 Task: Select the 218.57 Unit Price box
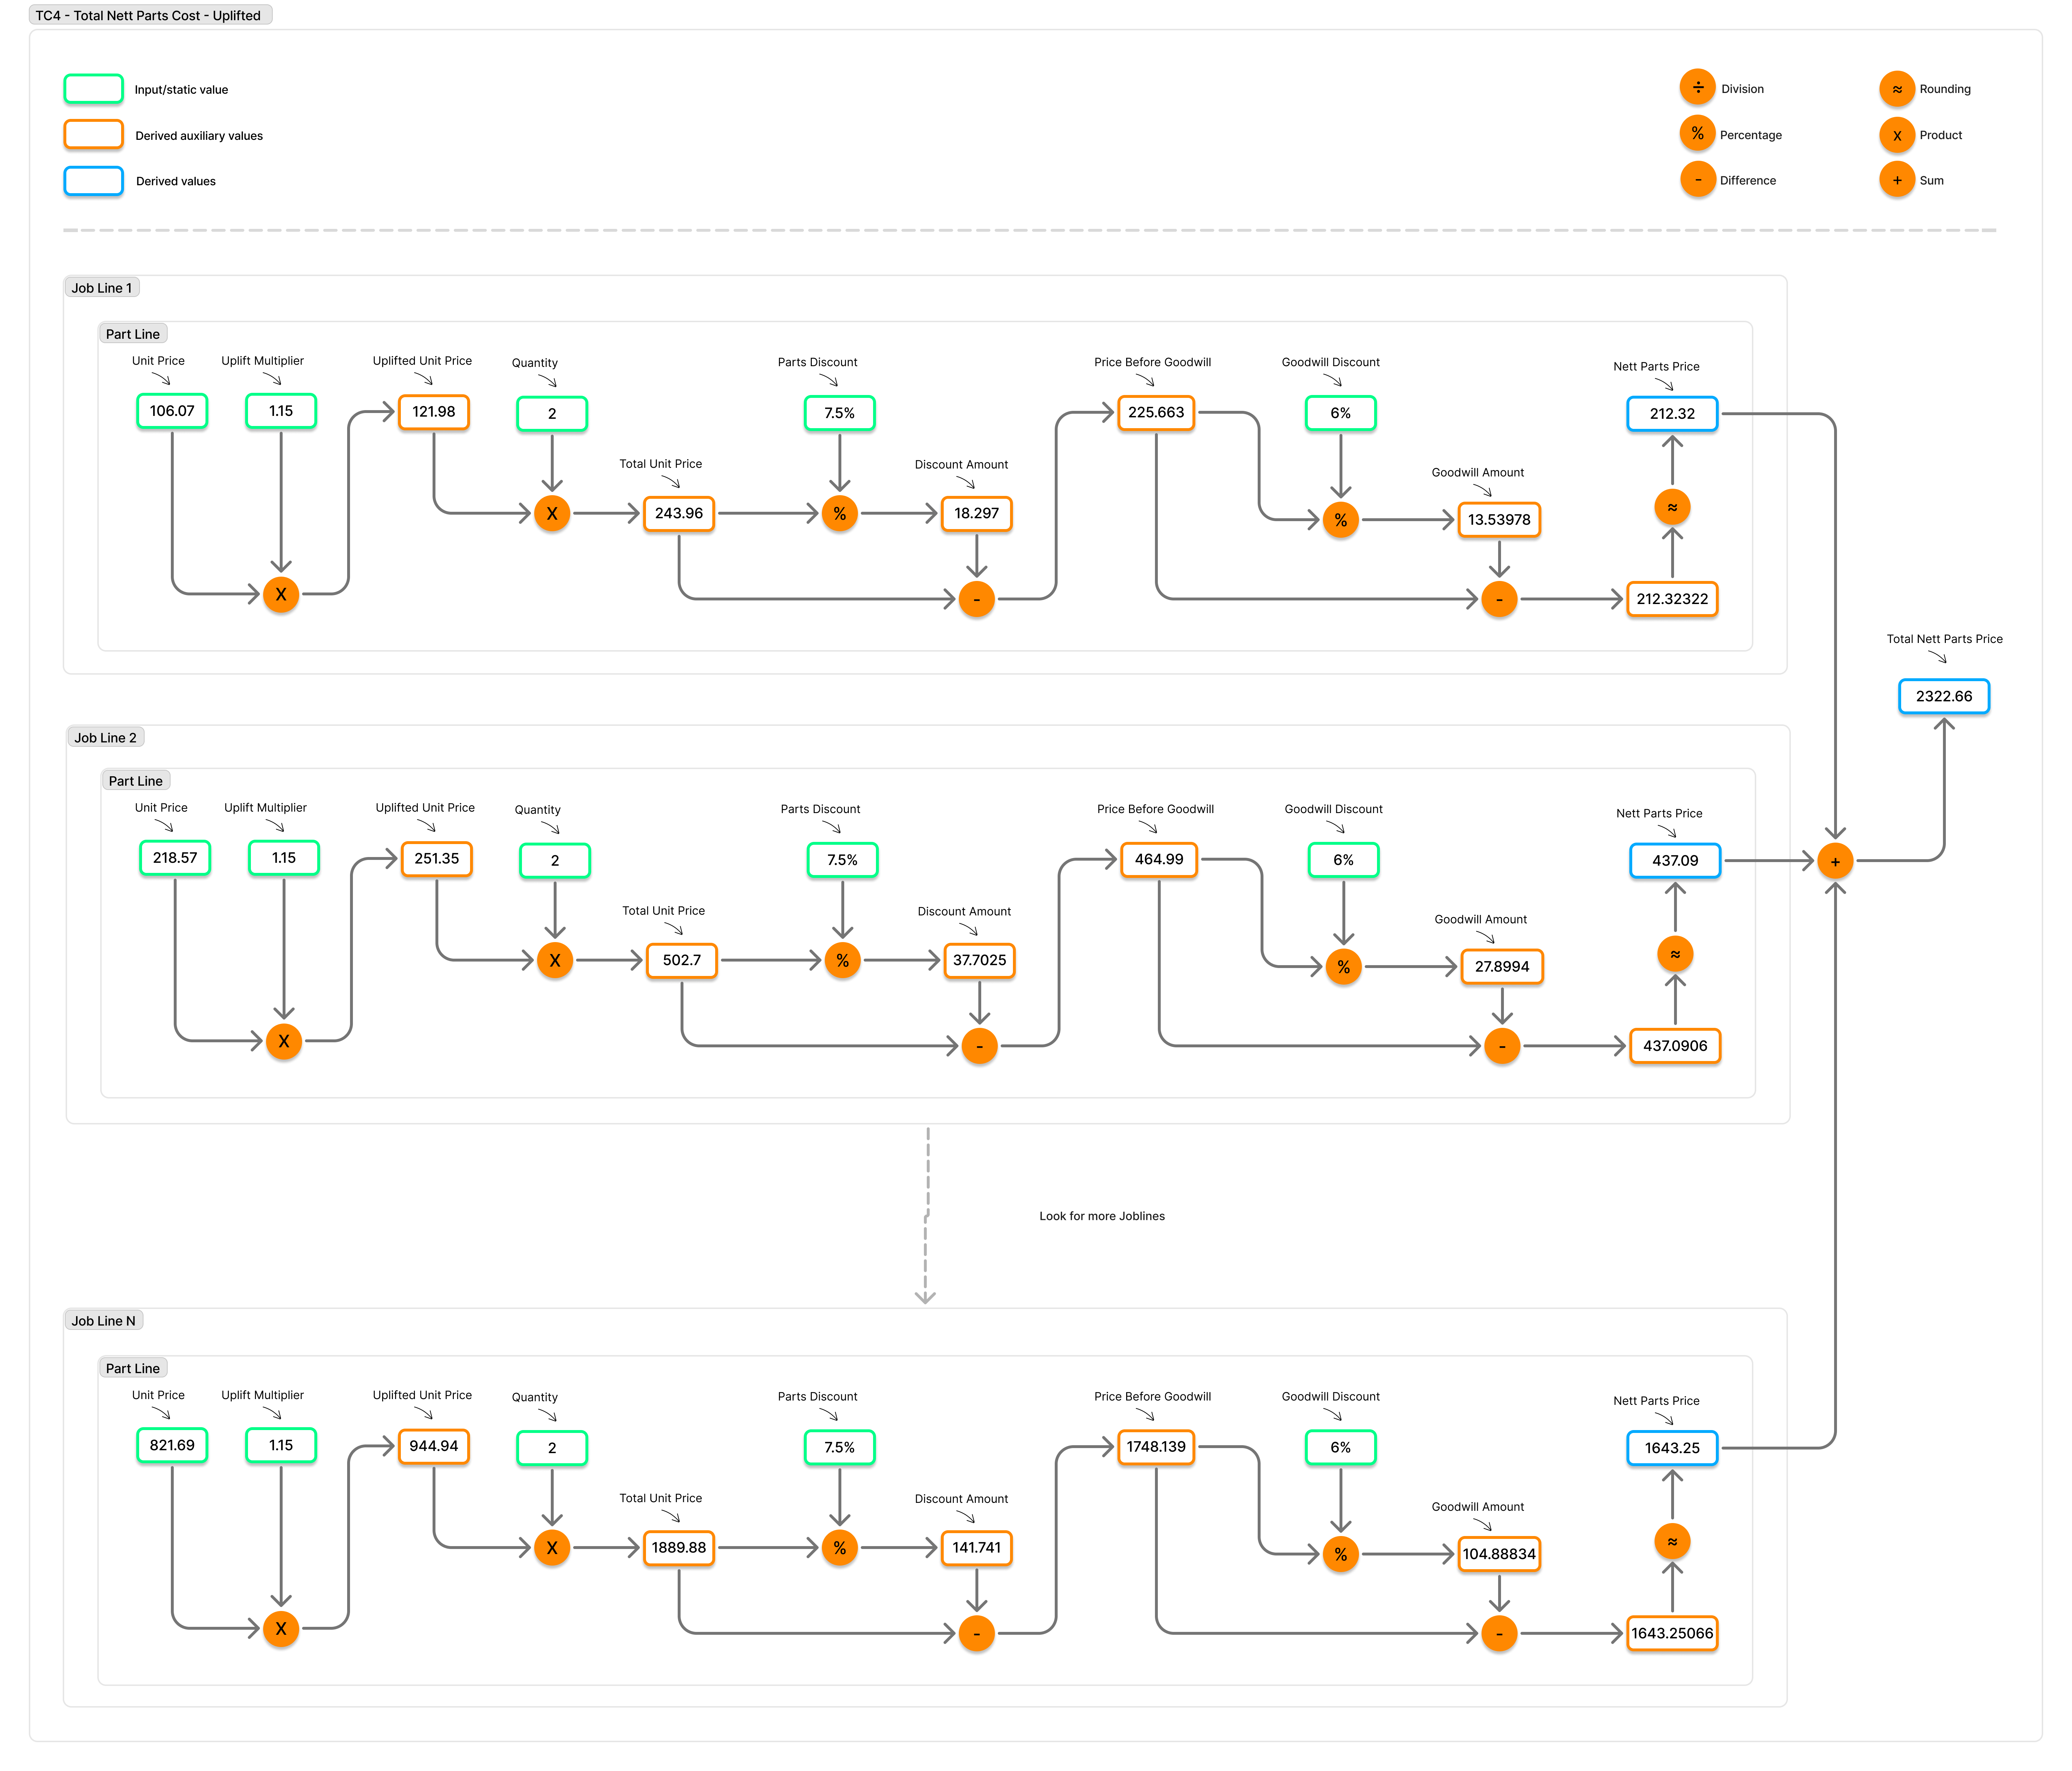(x=175, y=858)
